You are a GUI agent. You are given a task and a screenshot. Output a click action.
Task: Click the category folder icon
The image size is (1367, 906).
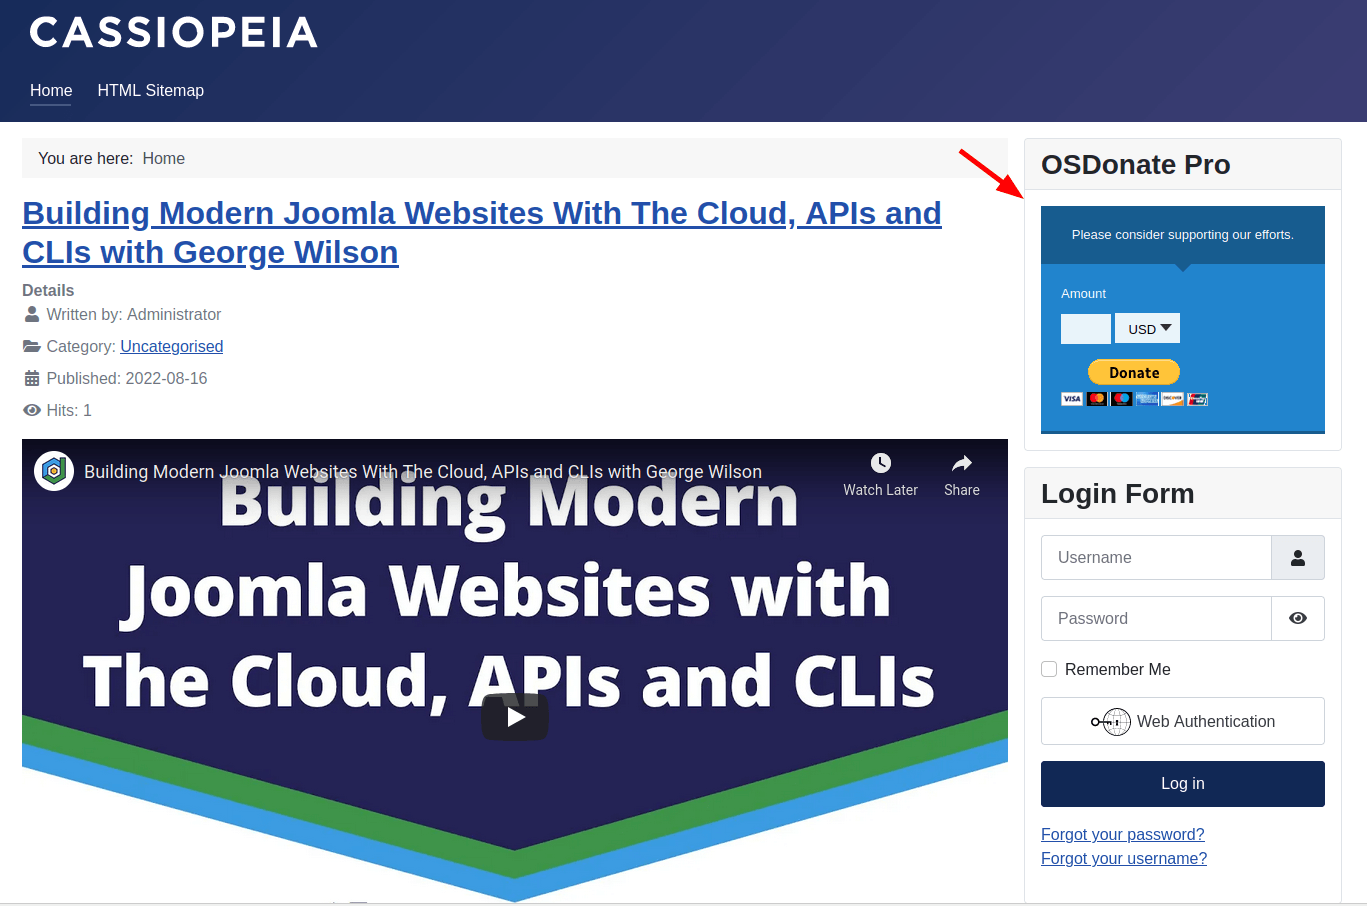tap(32, 346)
